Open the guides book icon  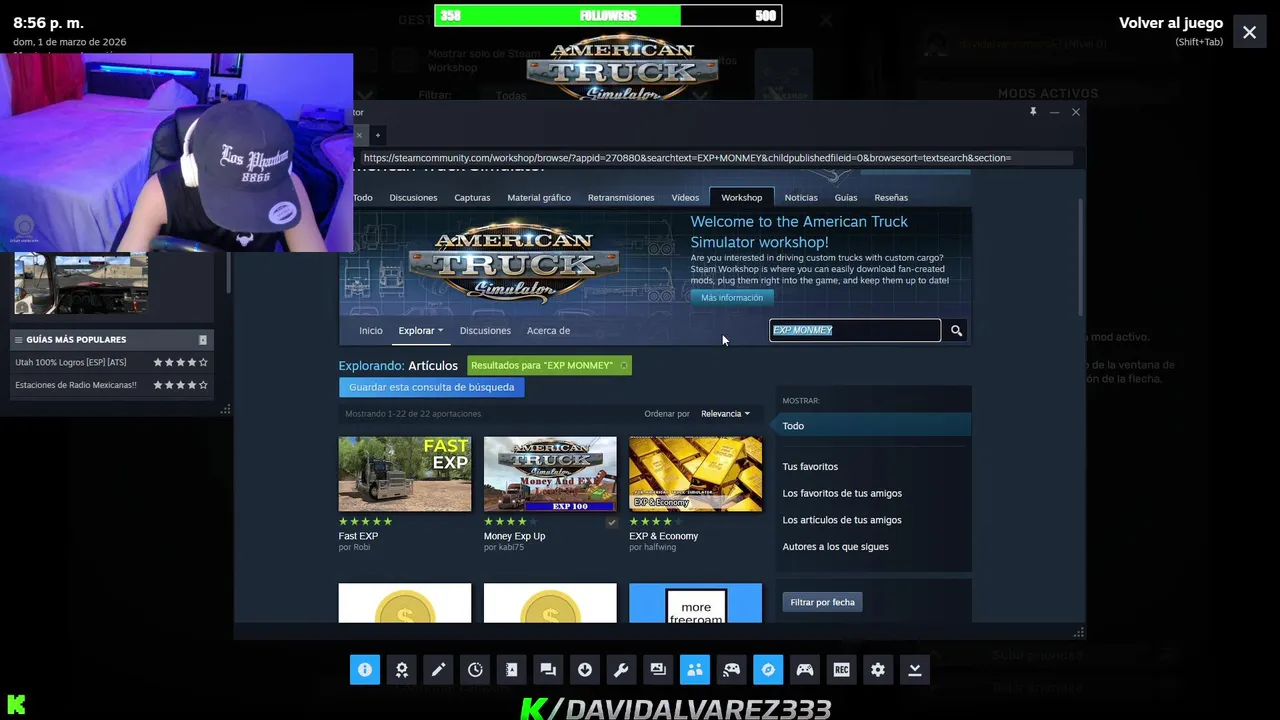tap(511, 670)
